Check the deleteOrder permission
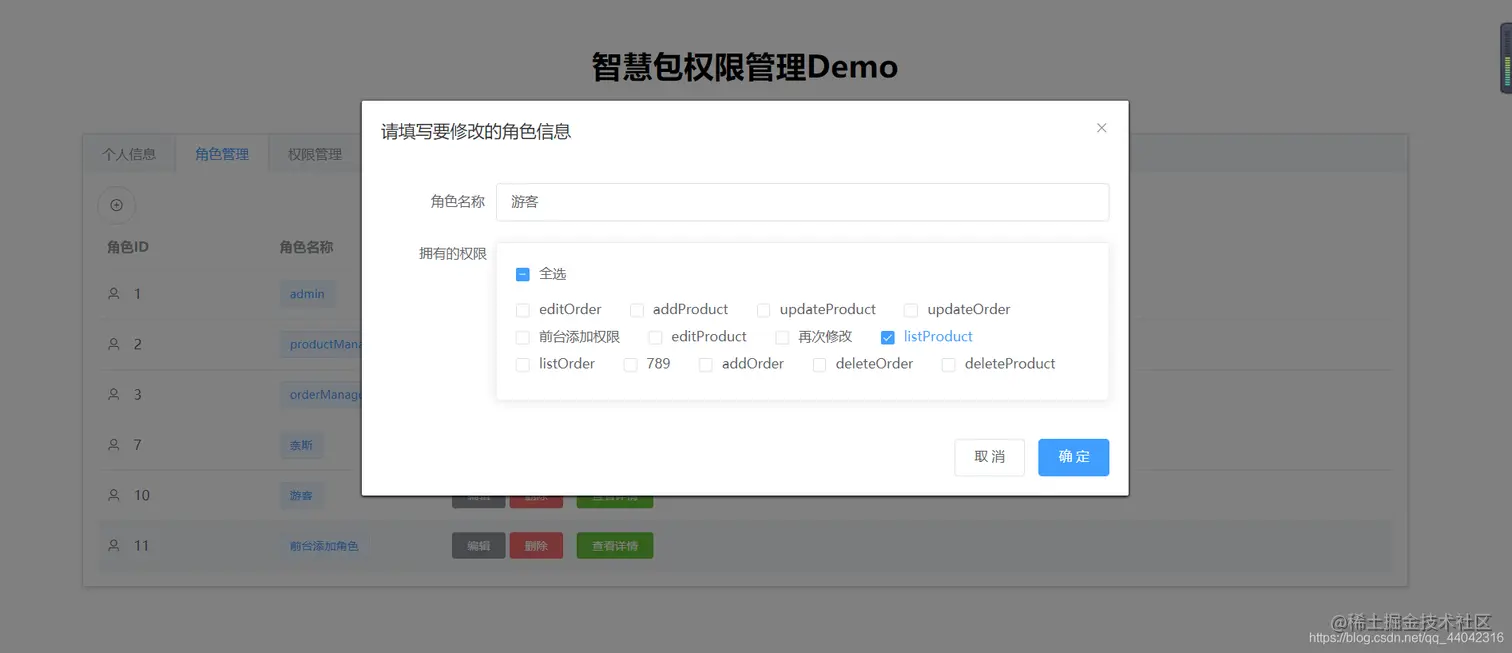This screenshot has width=1512, height=653. pyautogui.click(x=820, y=364)
